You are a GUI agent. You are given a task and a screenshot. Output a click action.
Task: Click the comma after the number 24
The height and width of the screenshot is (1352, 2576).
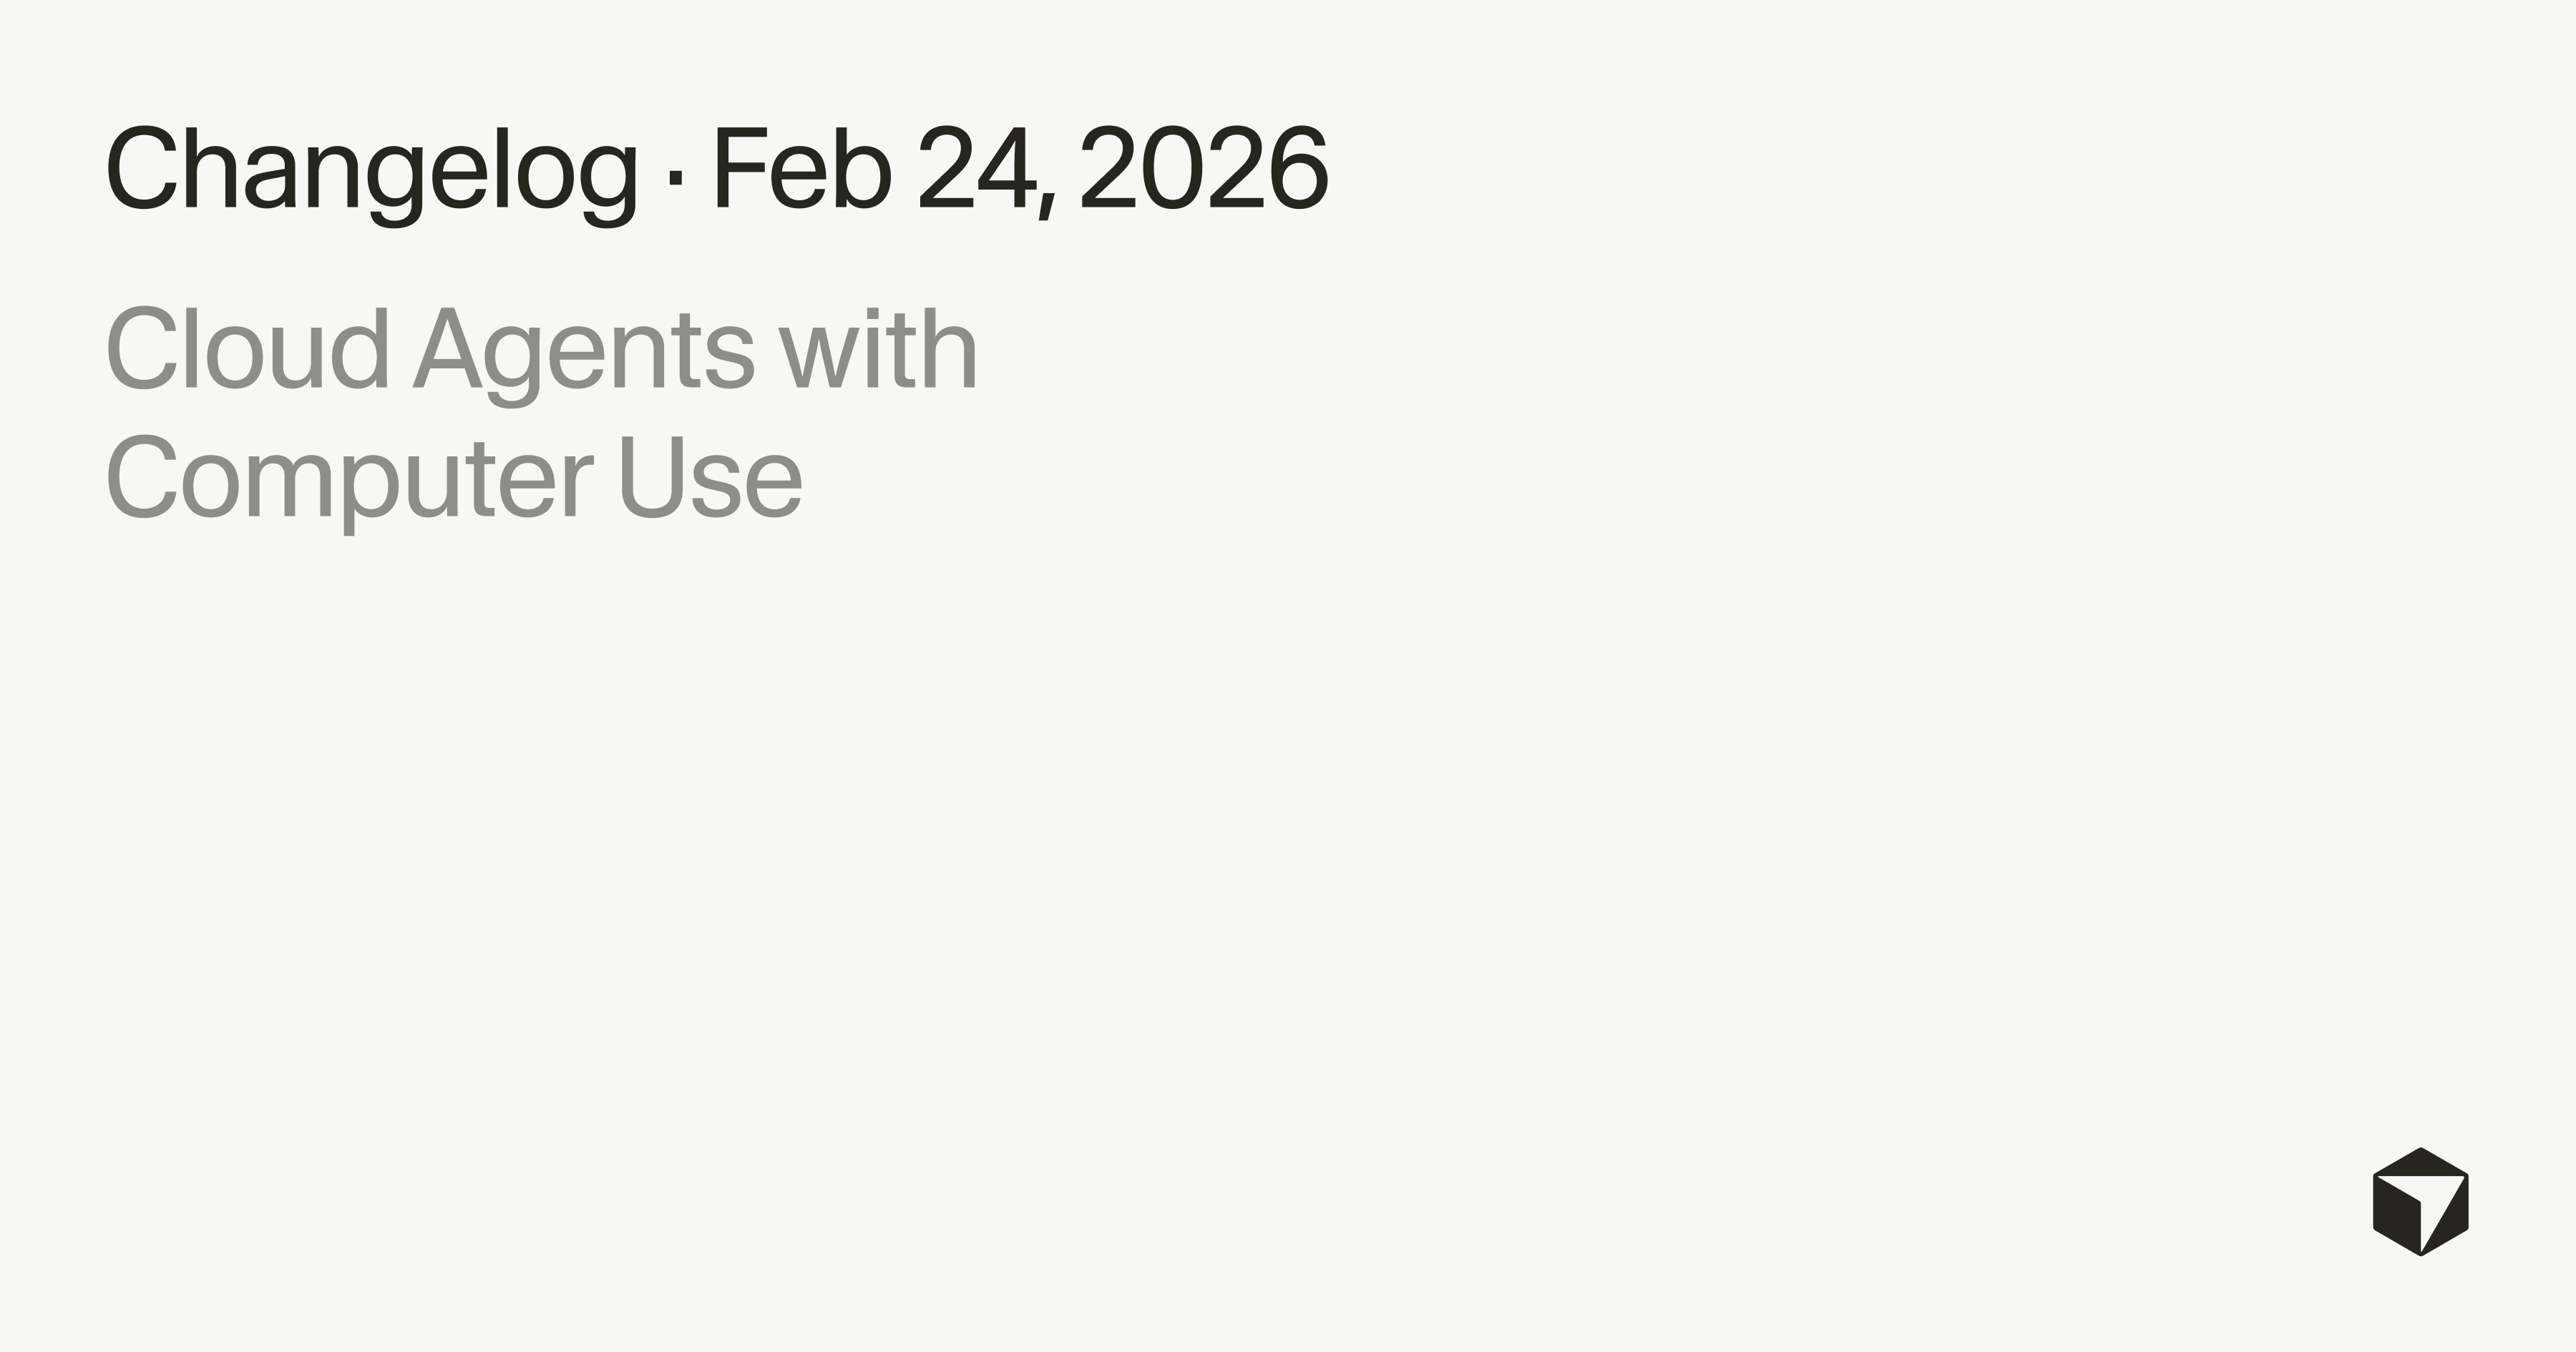[x=1046, y=205]
